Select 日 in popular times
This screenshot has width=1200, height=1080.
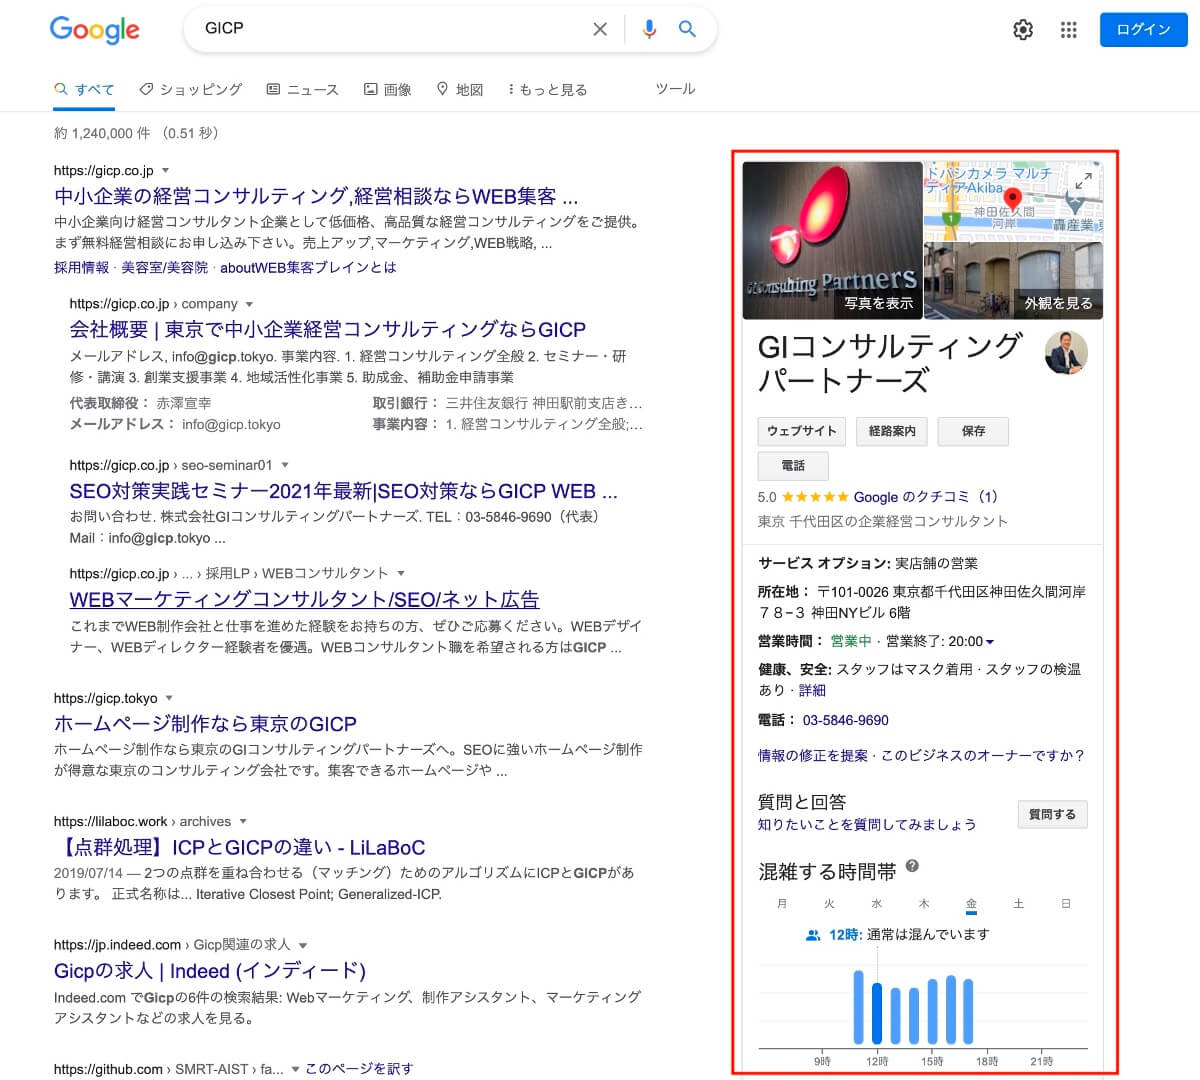pyautogui.click(x=1066, y=904)
